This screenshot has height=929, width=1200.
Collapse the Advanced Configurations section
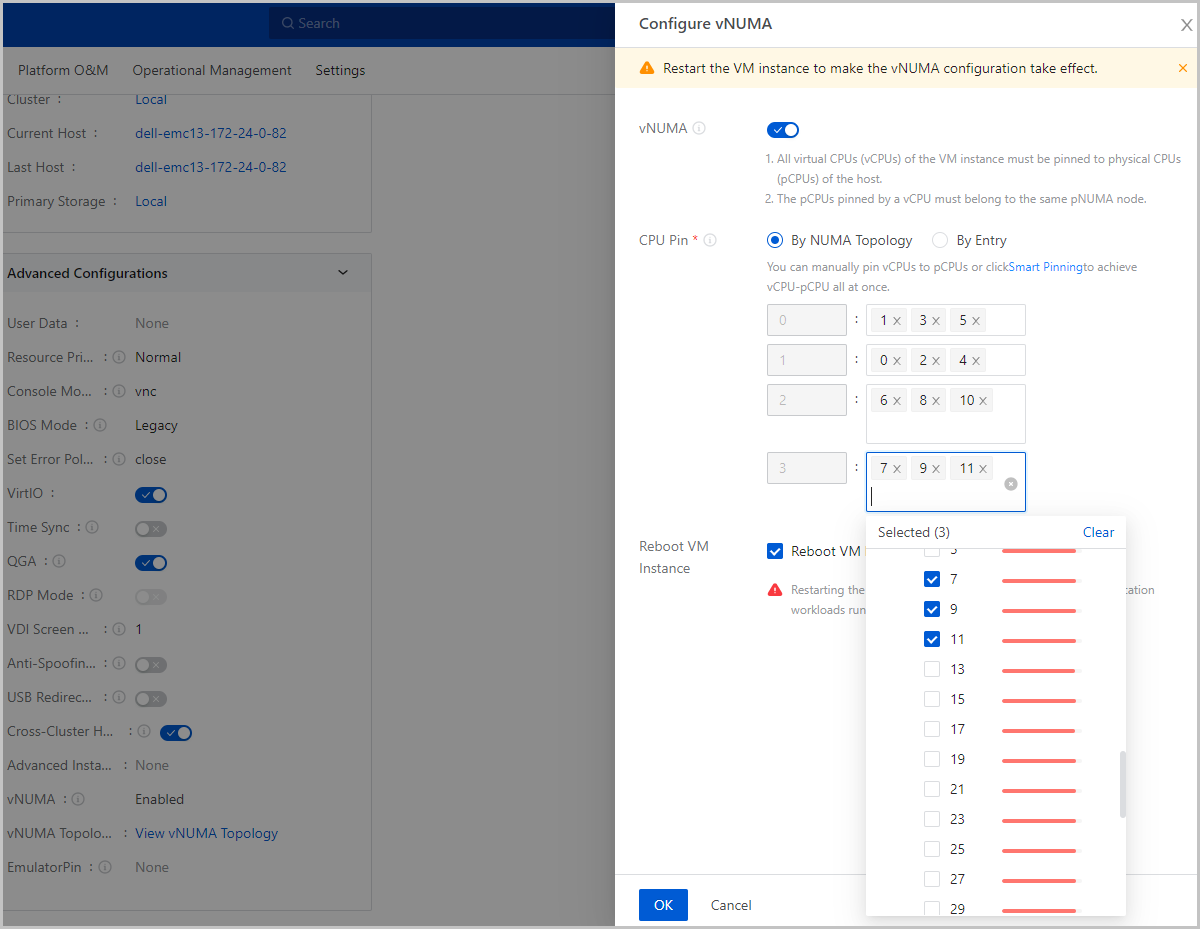[x=343, y=273]
